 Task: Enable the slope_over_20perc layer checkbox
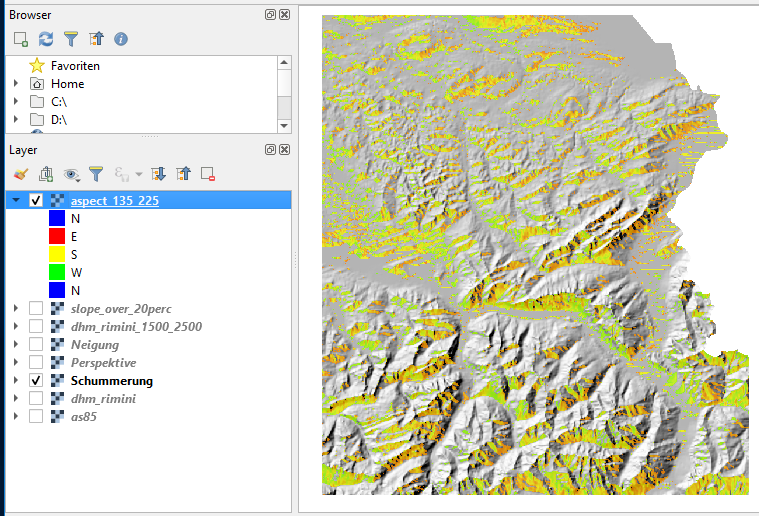(x=36, y=309)
